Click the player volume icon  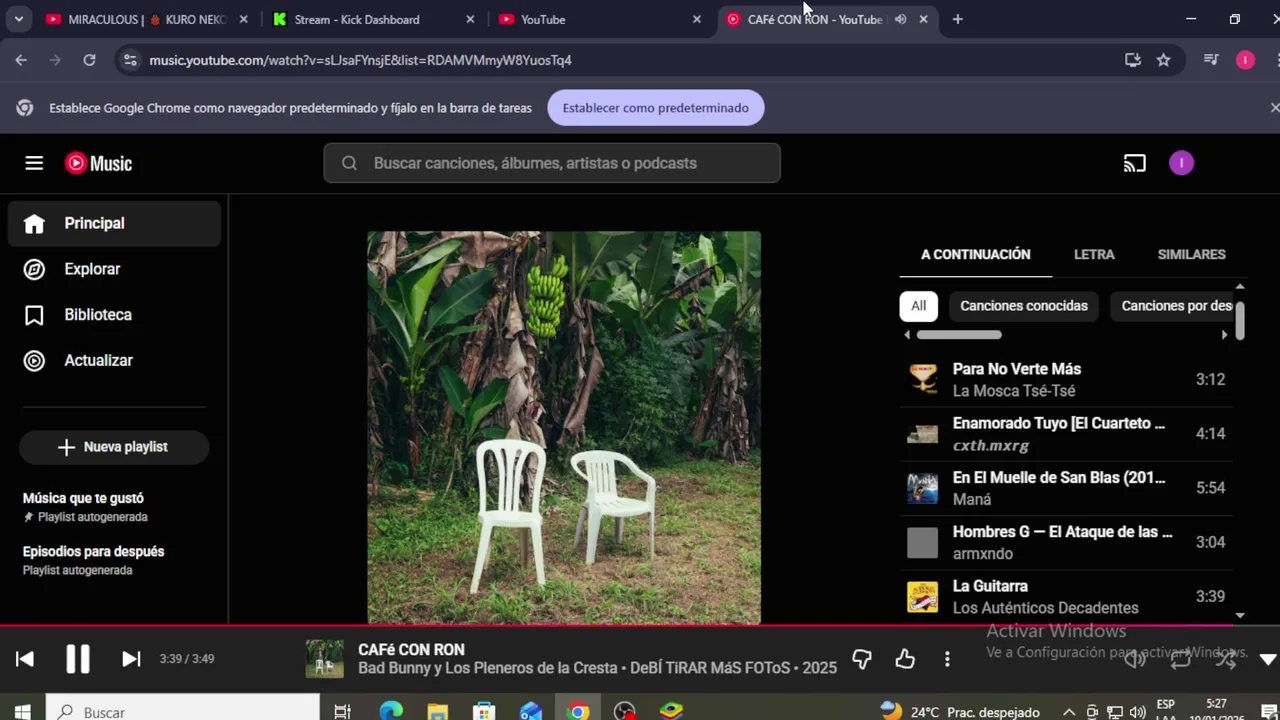click(x=1135, y=659)
